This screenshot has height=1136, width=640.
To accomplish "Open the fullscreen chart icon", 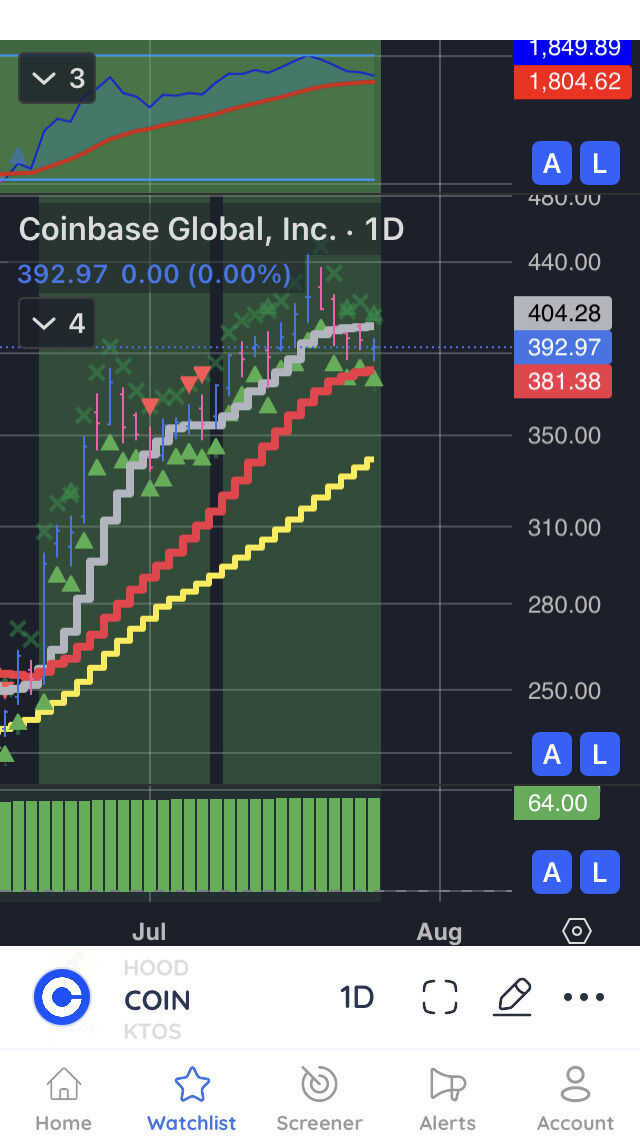I will (x=440, y=997).
